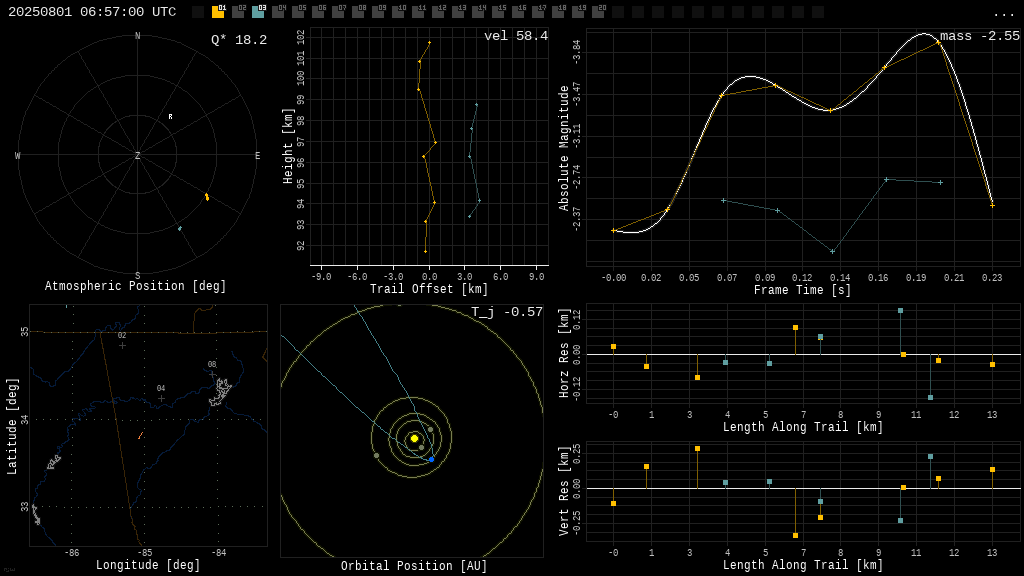Image resolution: width=1024 pixels, height=576 pixels.
Task: Click the blue Earth marker in orbit plot
Action: pyautogui.click(x=432, y=460)
